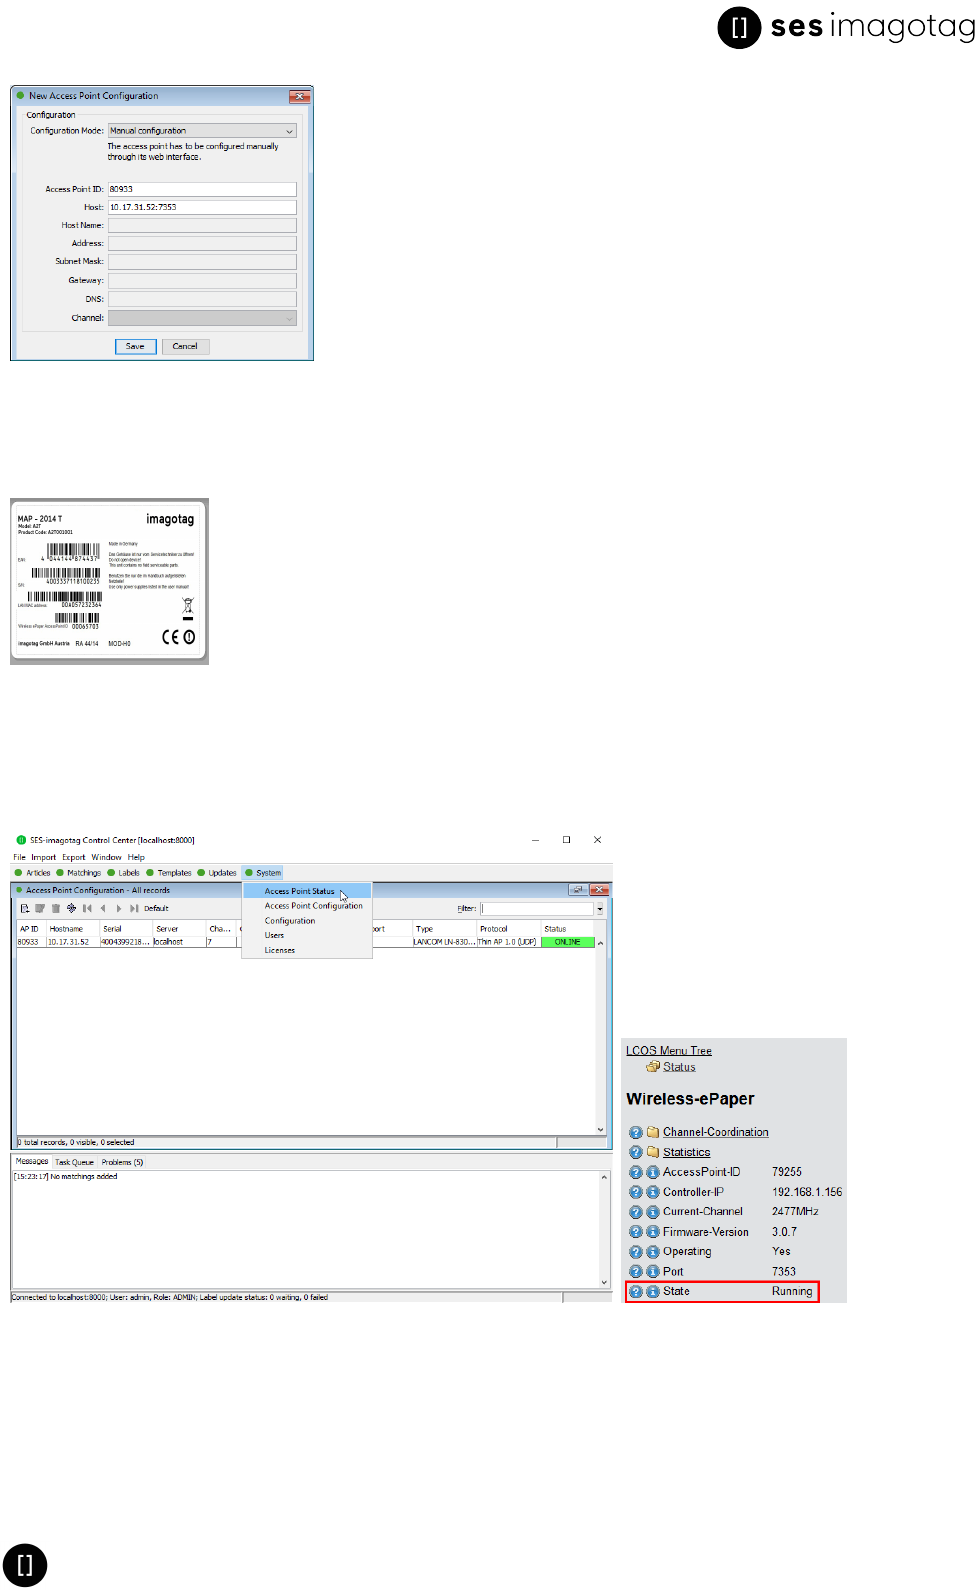
Task: Switch to the Labels tab
Action: click(x=124, y=873)
